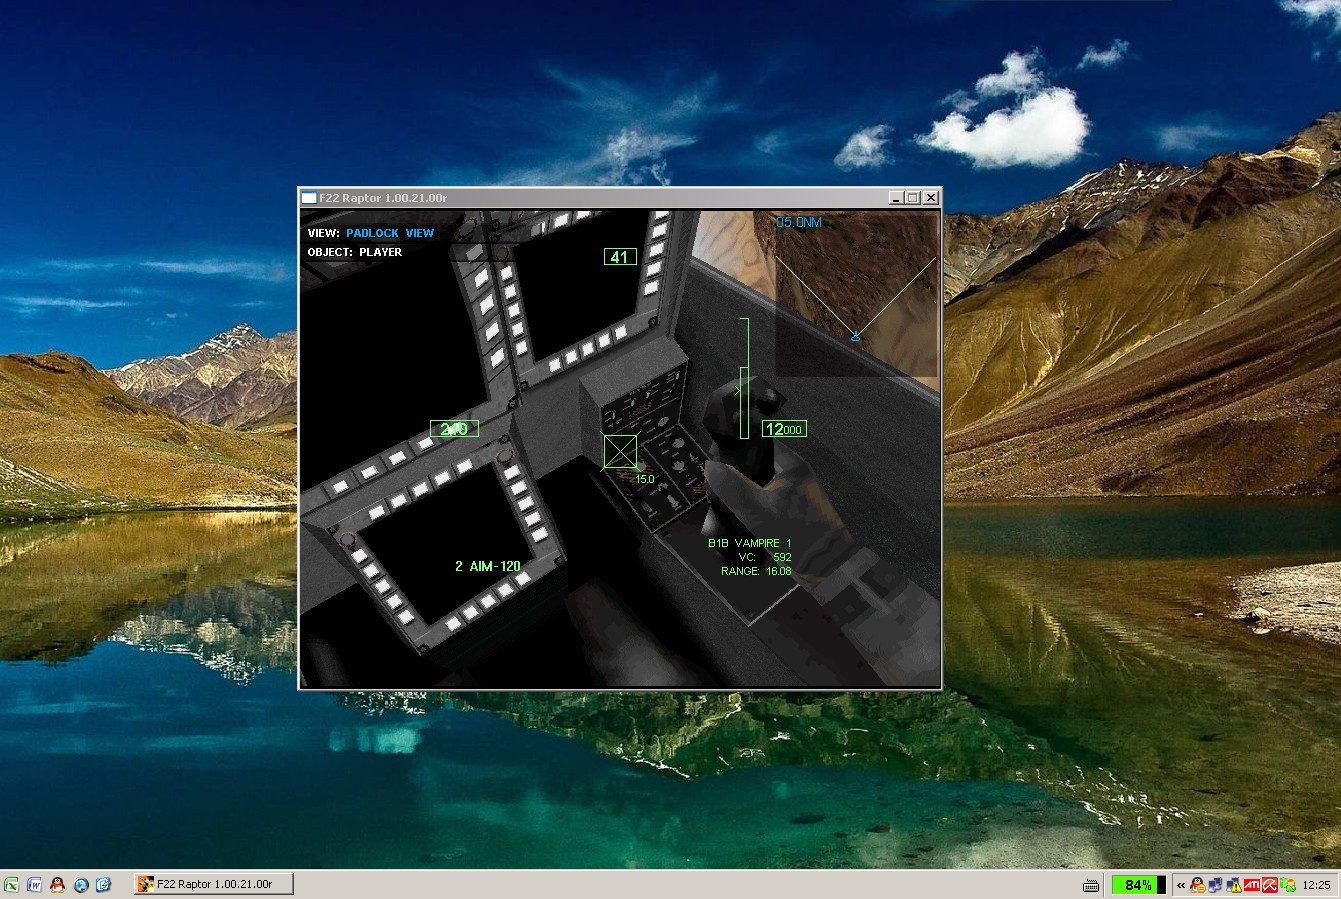
Task: Click the 2 AIM-120 weapon readout
Action: 488,566
